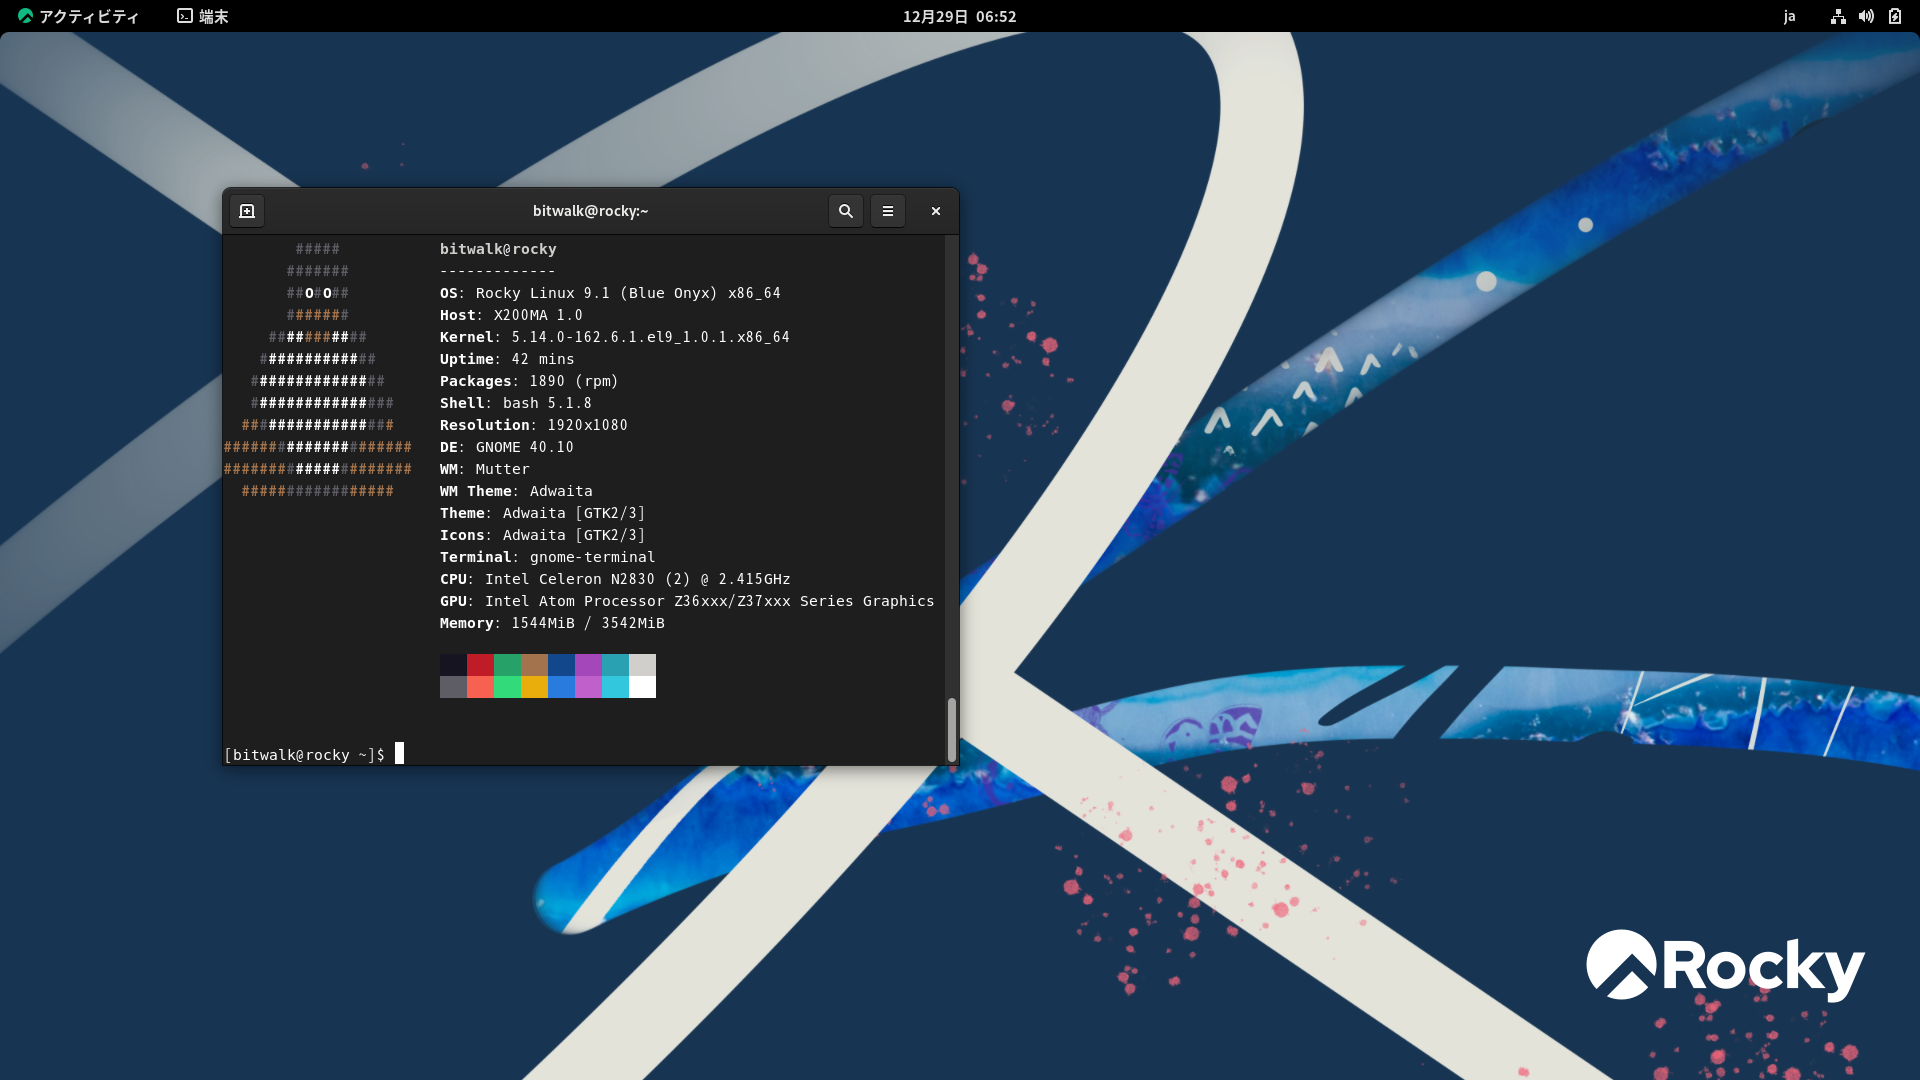Click the battery status icon

(1895, 16)
